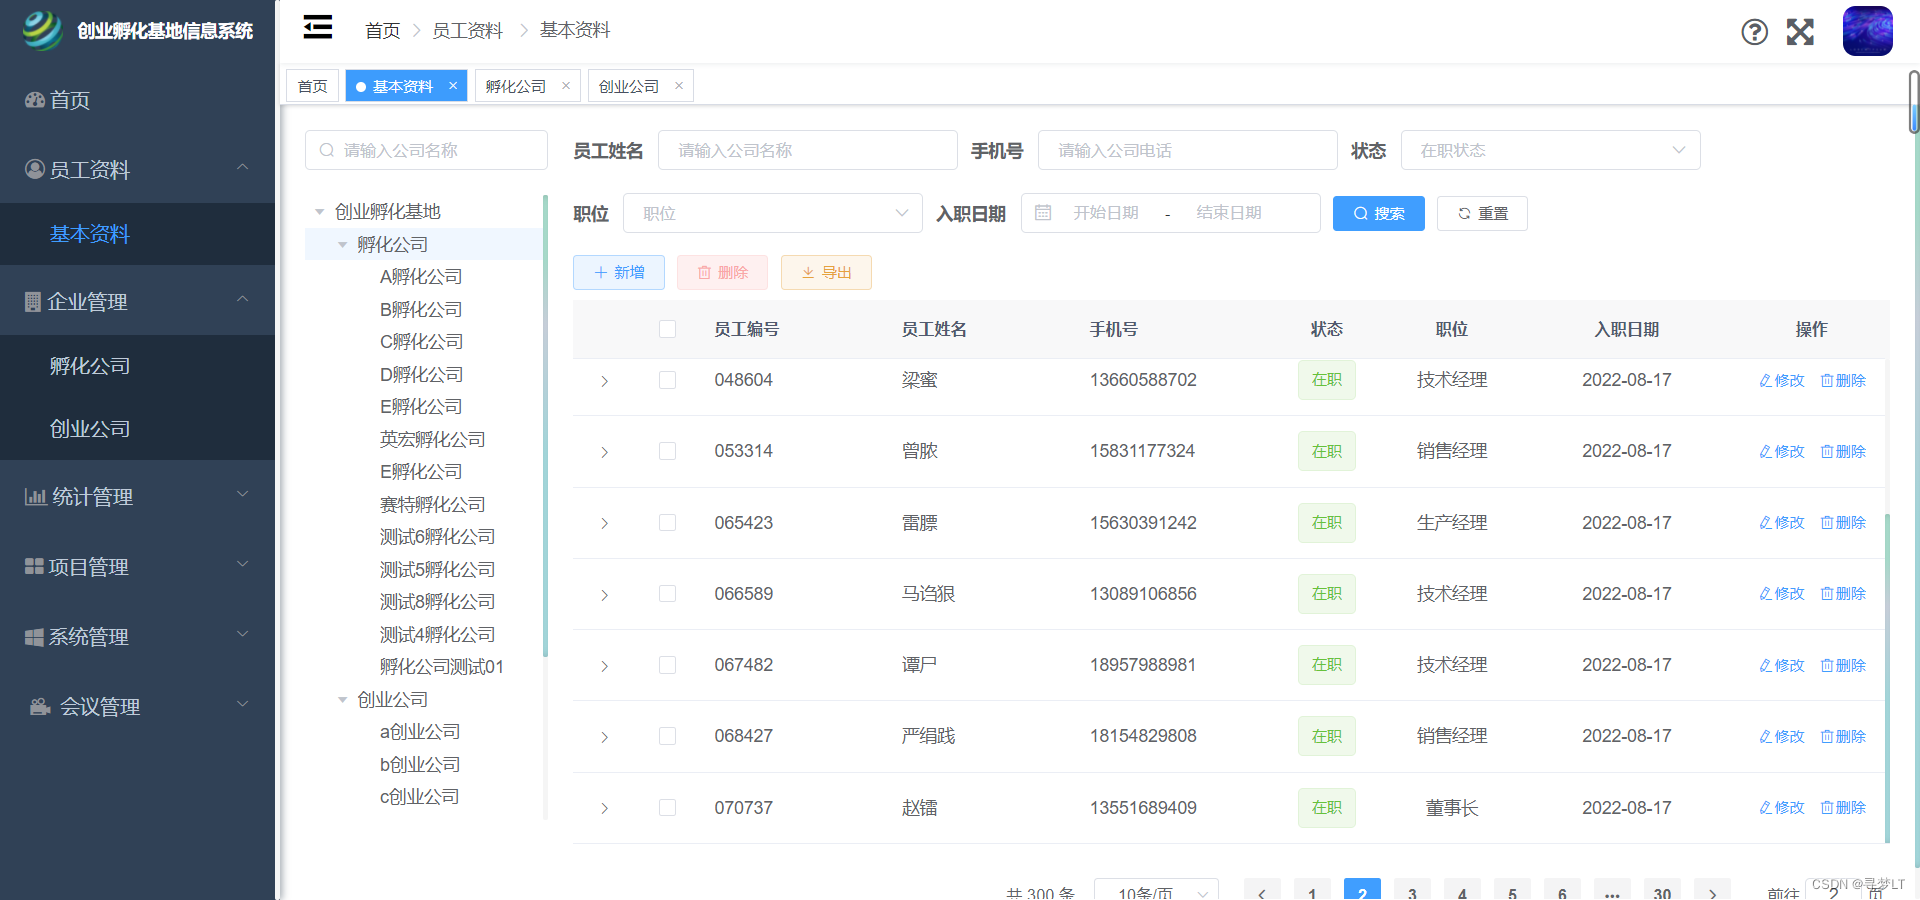Screen dimensions: 1920x900
Task: Toggle fullscreen with the expand arrows icon
Action: (1800, 32)
